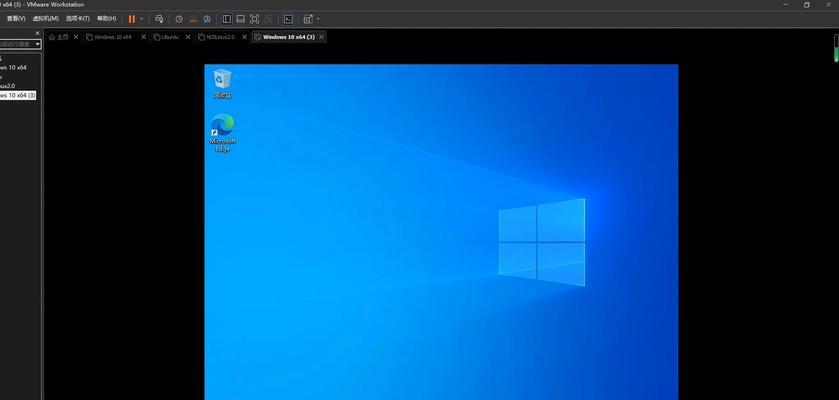Select the Windows 10 x64 (3) tab
The height and width of the screenshot is (400, 839).
coord(285,37)
